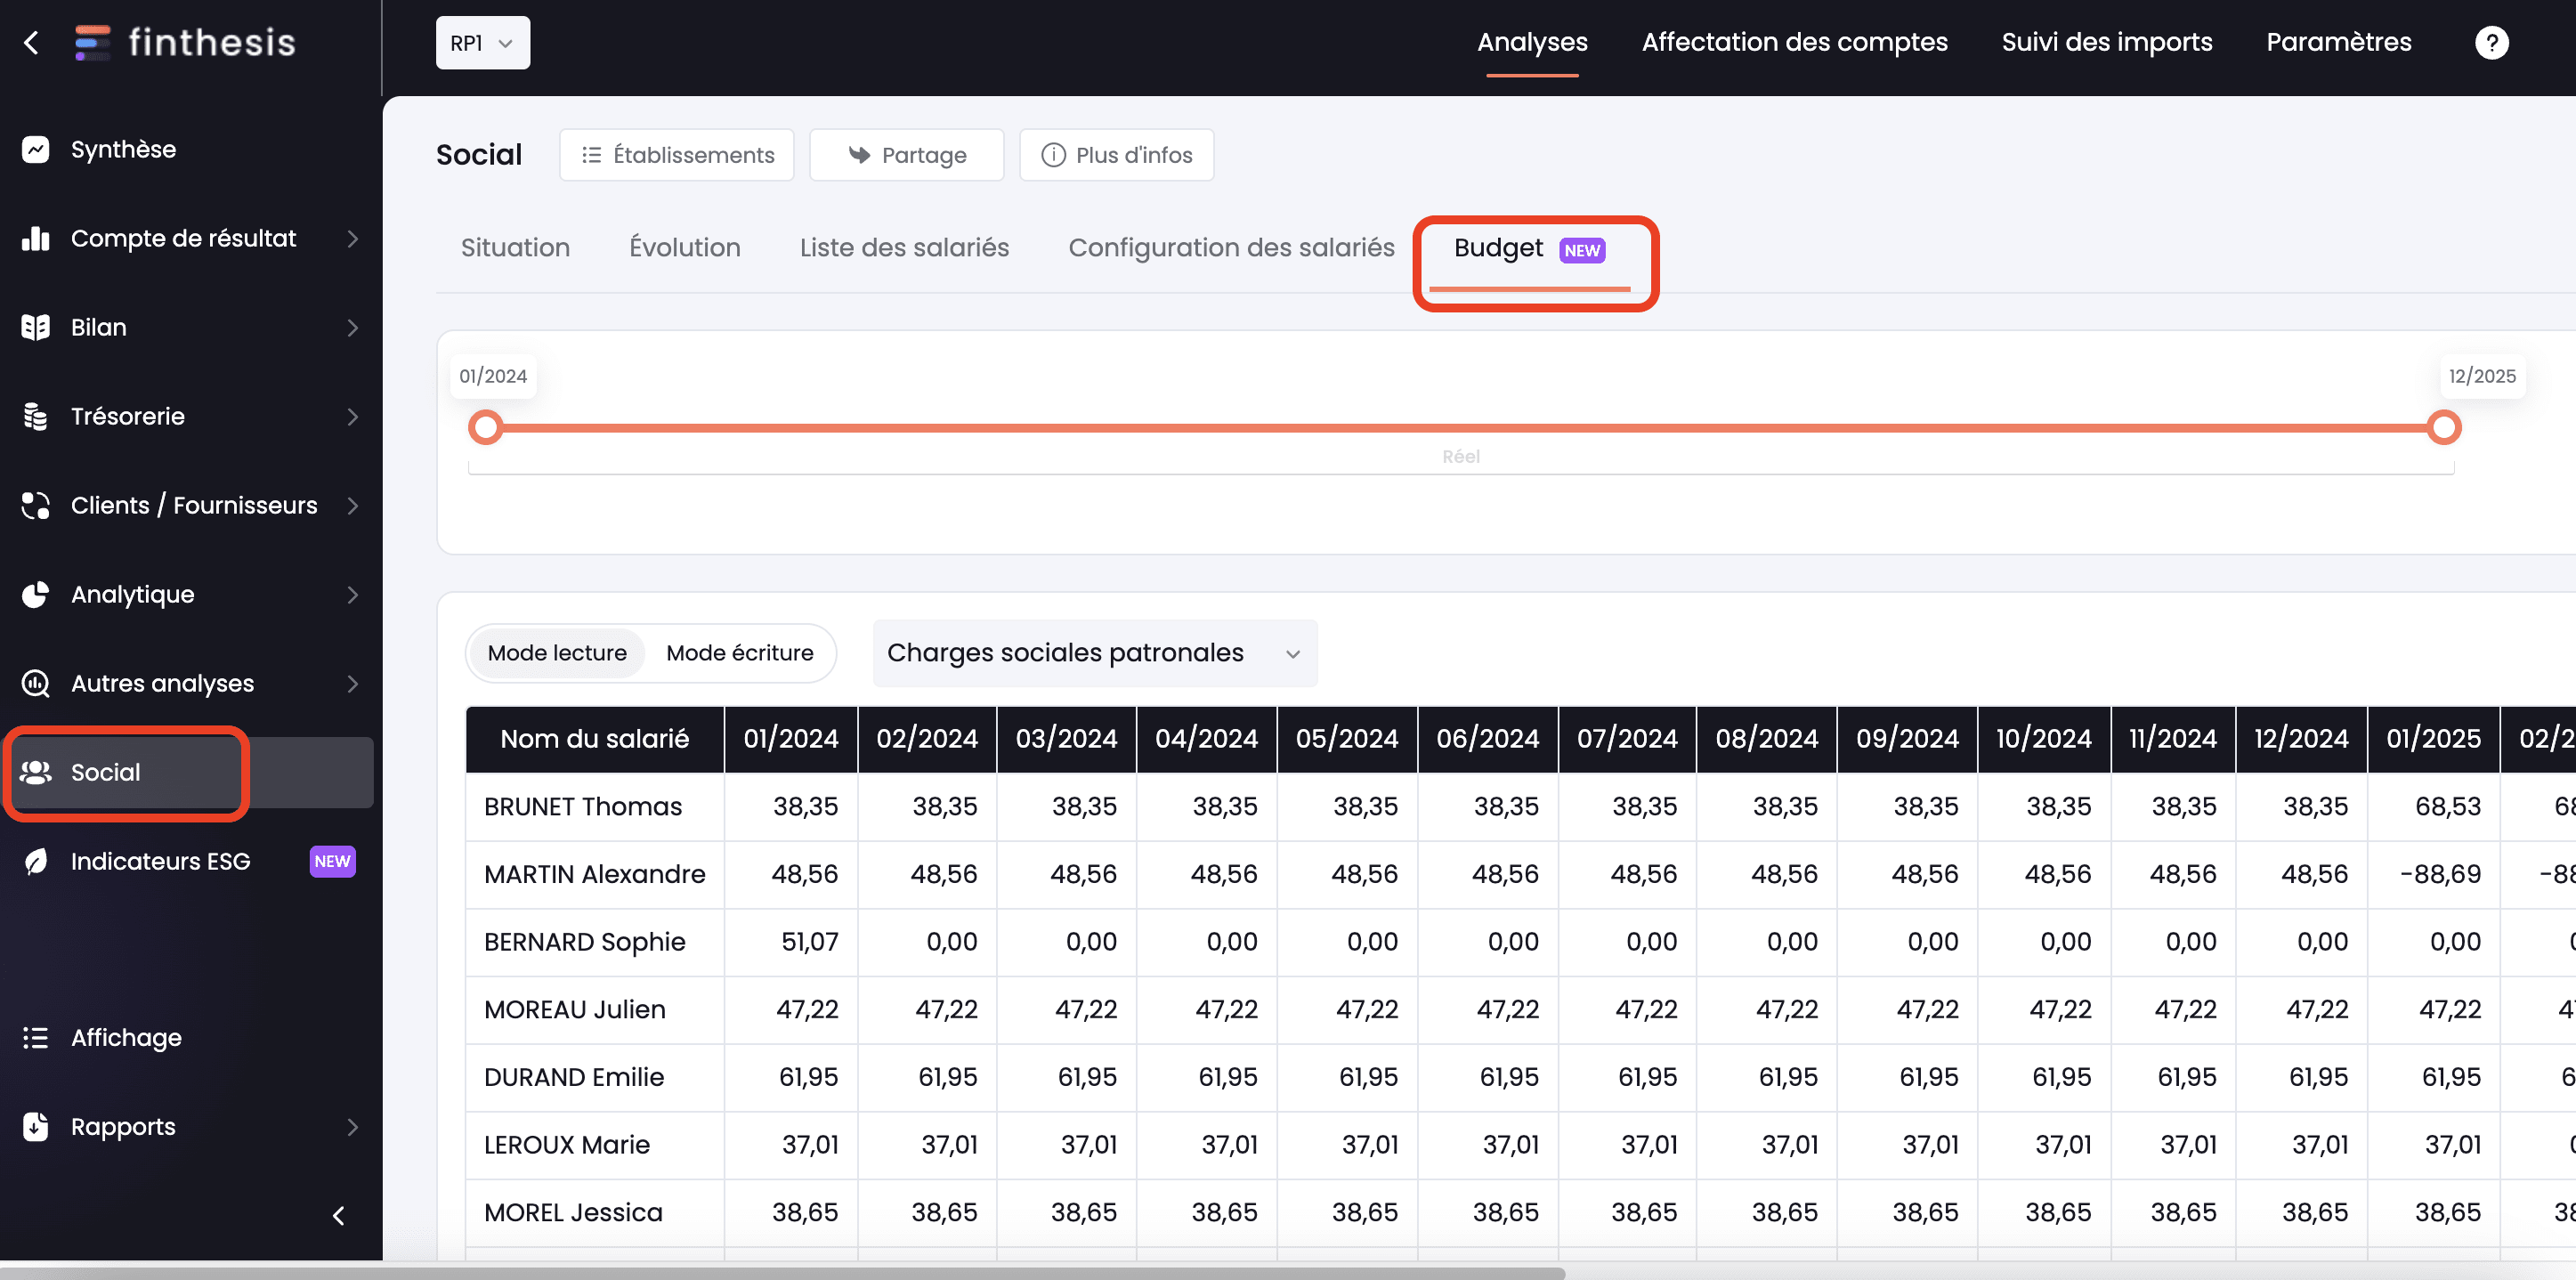Click the Établissements button
Image resolution: width=2576 pixels, height=1280 pixels.
coord(677,155)
